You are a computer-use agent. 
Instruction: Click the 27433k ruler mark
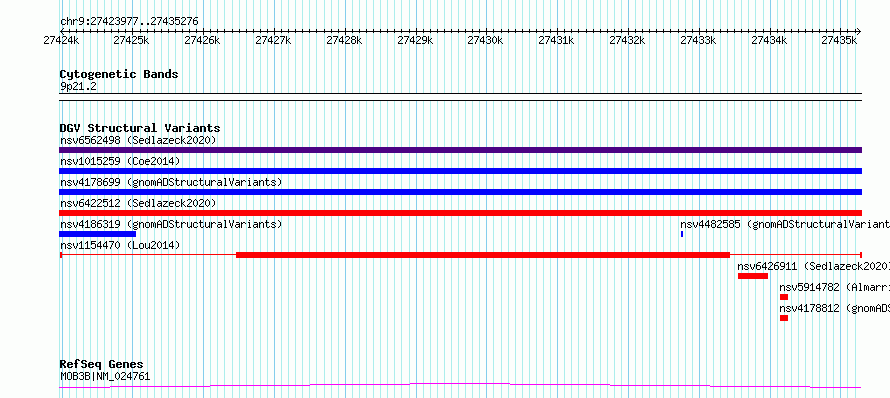[698, 40]
